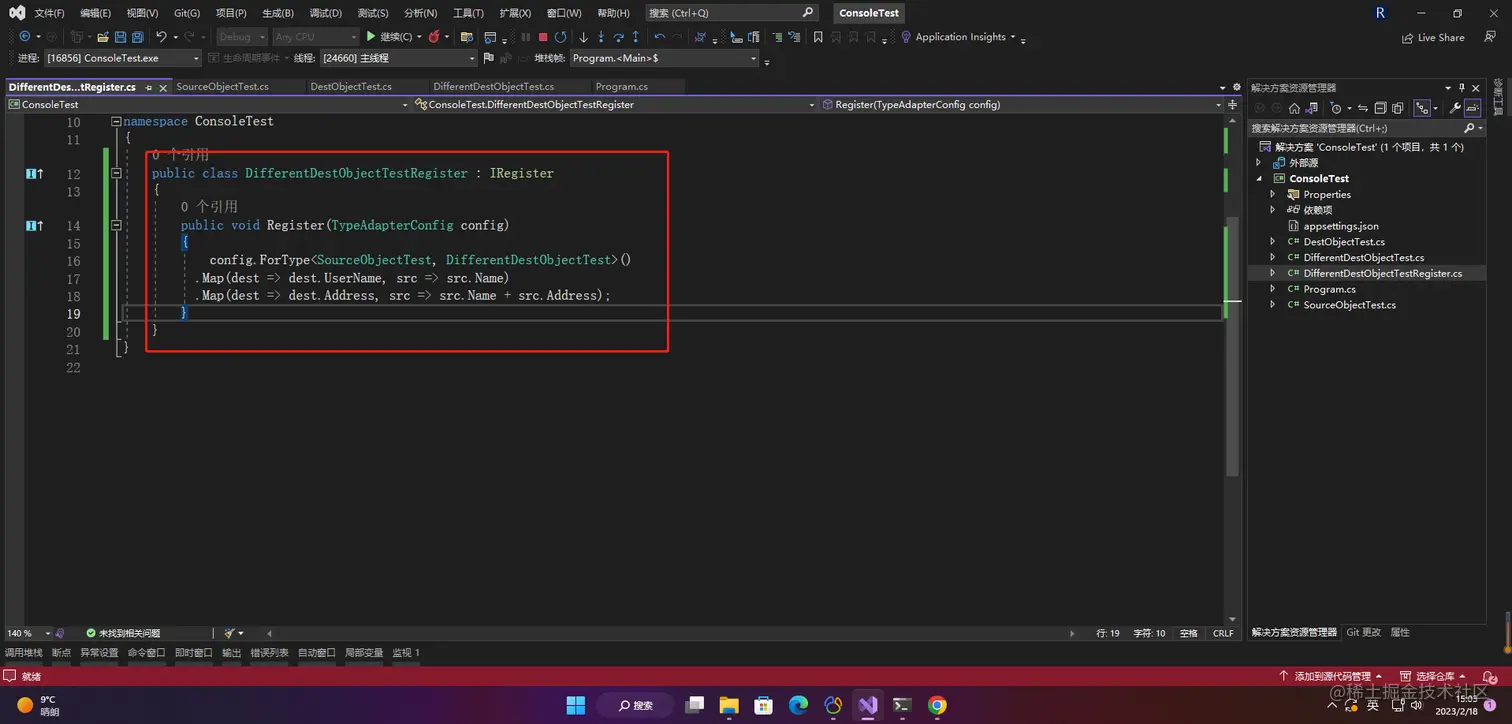Click the Step Over arrow icon
Viewport: 1512px width, 724px height.
tap(618, 37)
